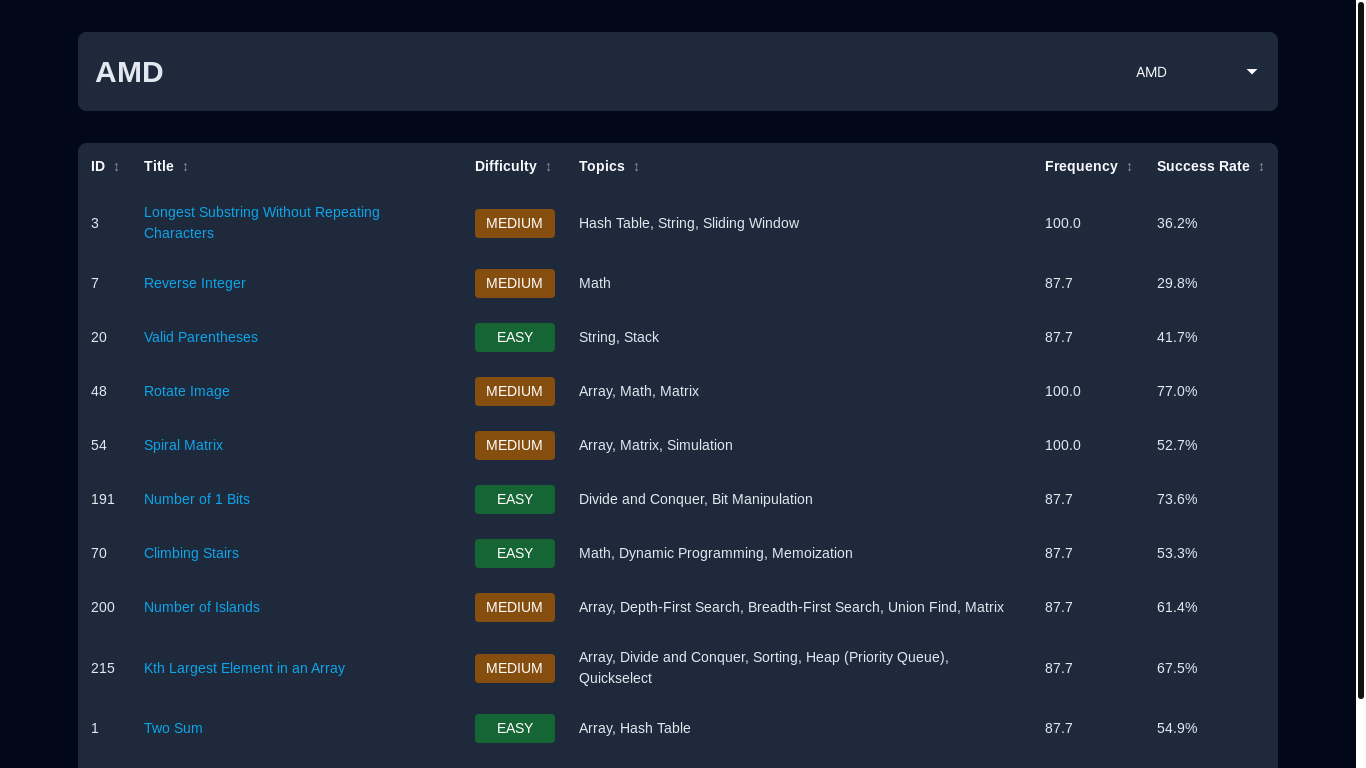Click topics 'Hash Table, String, Sliding Window'
Viewport: 1366px width, 768px height.
(x=689, y=223)
